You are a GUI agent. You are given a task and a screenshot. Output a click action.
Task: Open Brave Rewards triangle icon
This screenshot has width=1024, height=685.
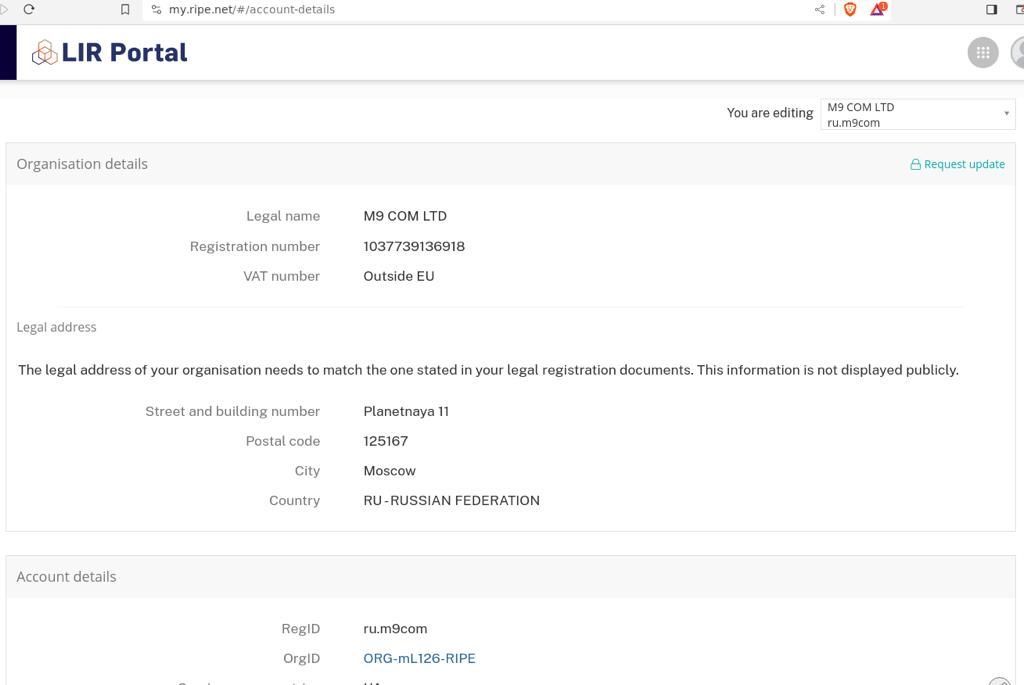point(877,9)
